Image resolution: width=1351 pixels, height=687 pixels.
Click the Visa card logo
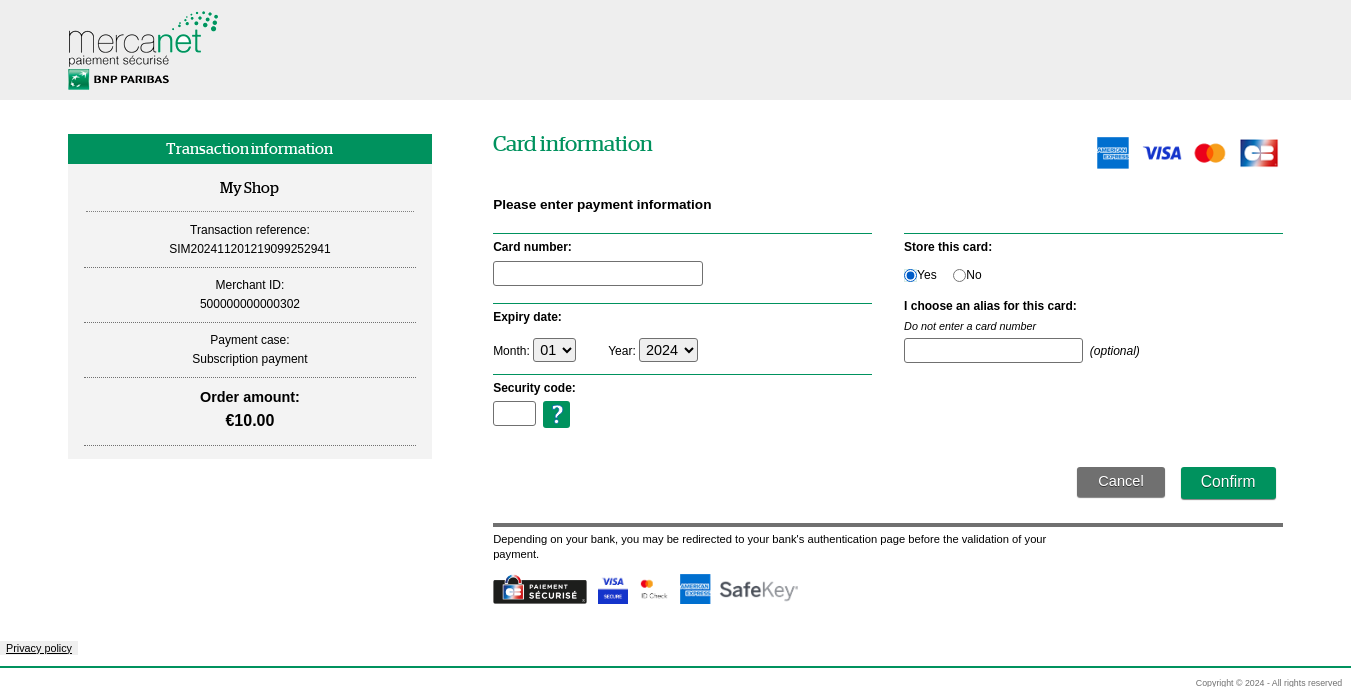pyautogui.click(x=1161, y=152)
